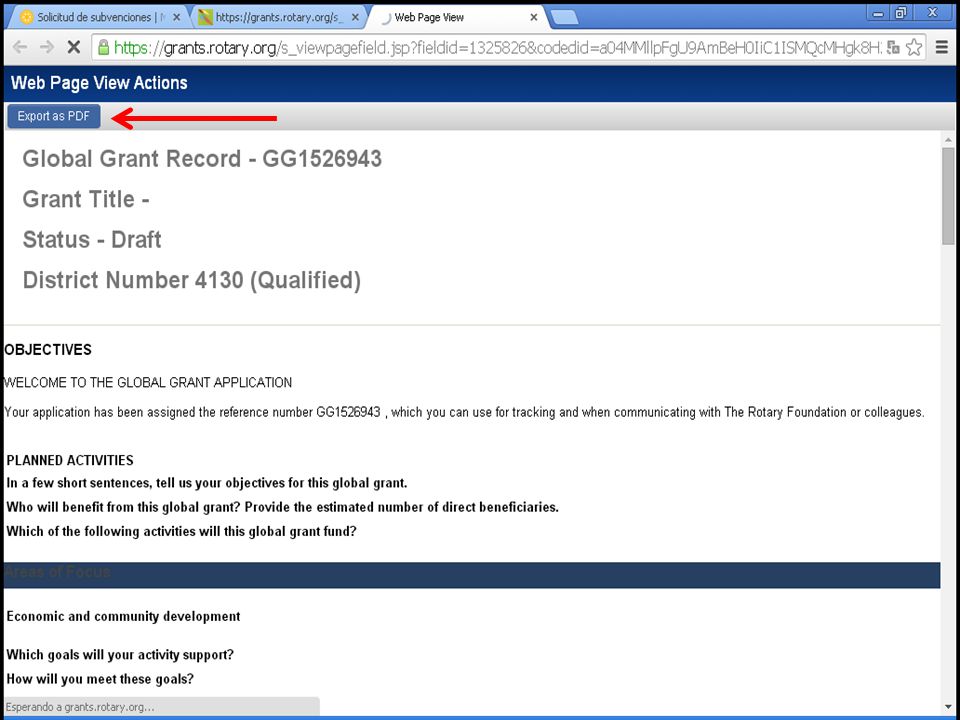Minimize the browser window
The image size is (960, 720).
tap(878, 13)
